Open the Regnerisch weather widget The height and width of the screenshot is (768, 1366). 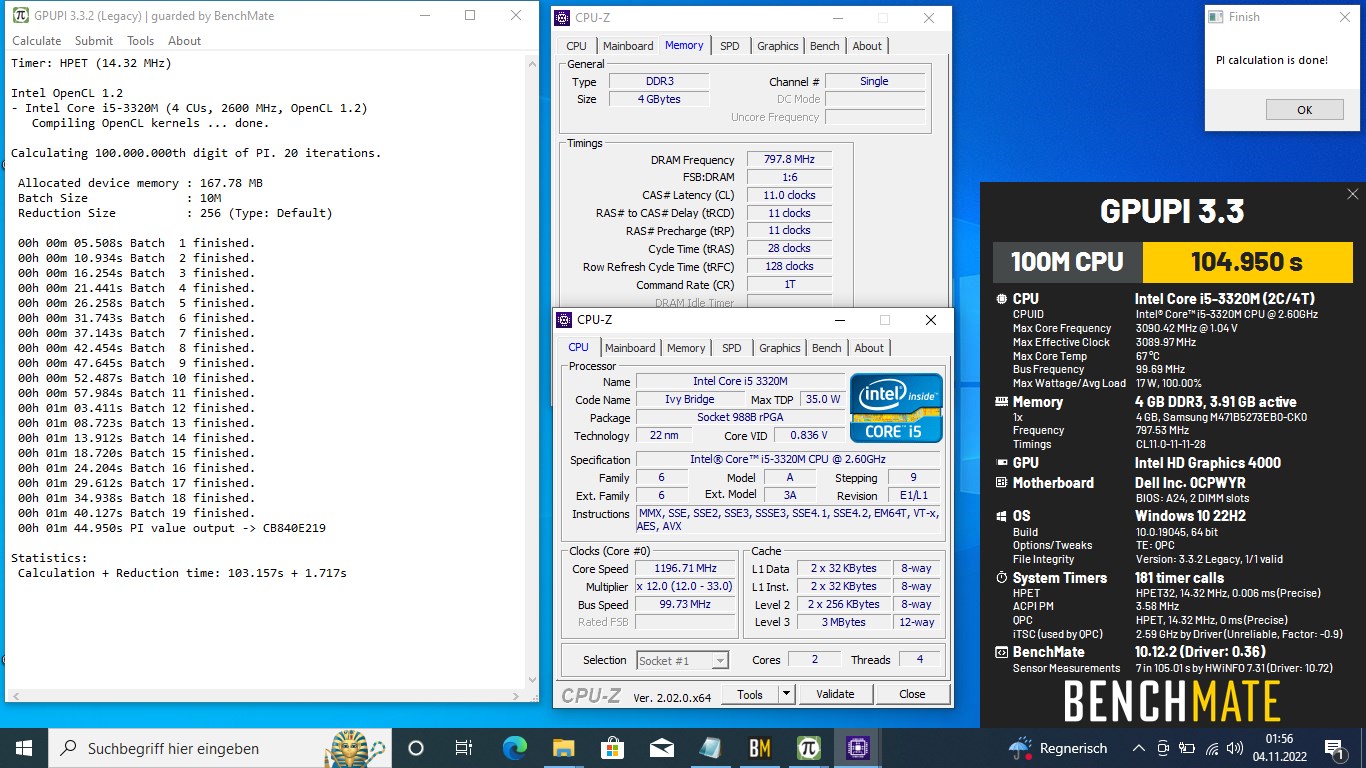[x=1059, y=747]
